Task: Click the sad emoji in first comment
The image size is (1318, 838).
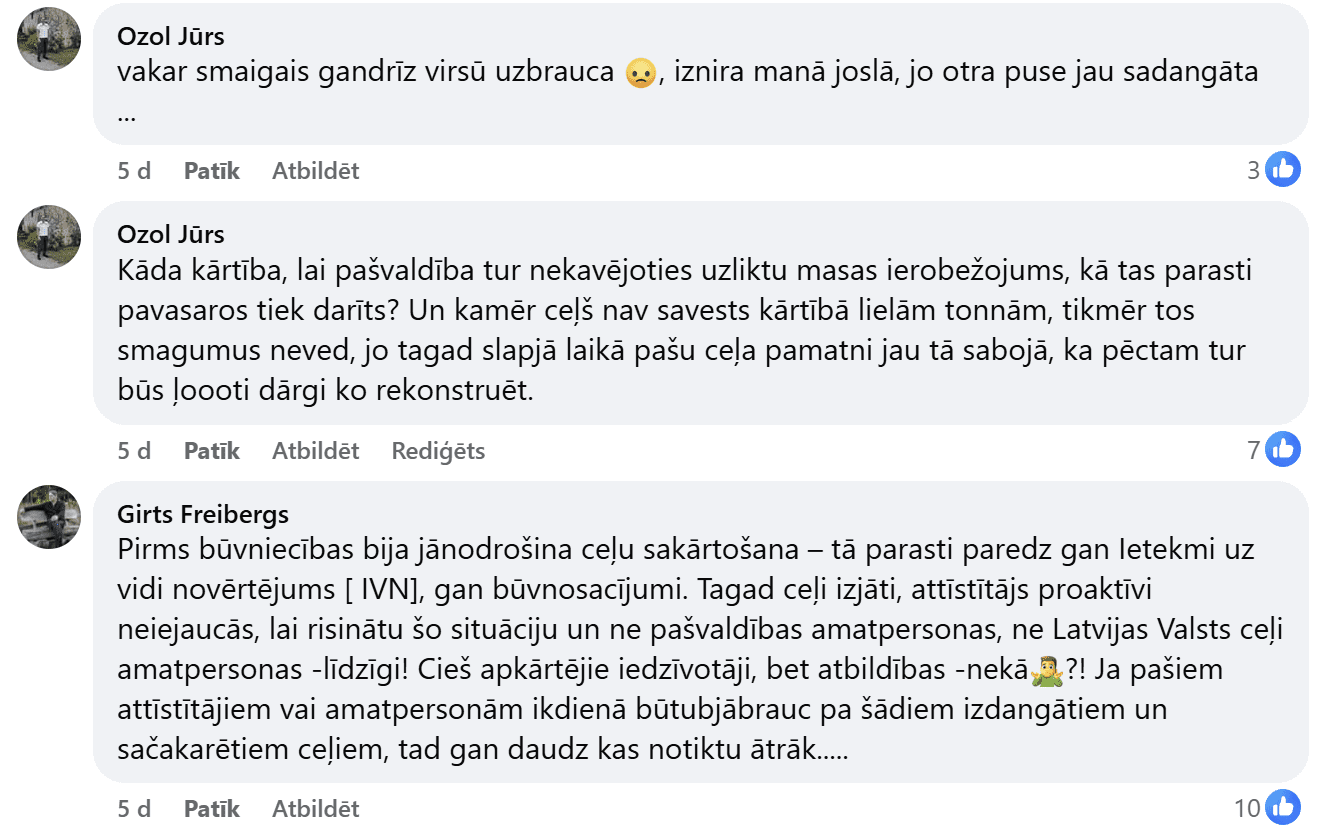Action: (x=639, y=73)
